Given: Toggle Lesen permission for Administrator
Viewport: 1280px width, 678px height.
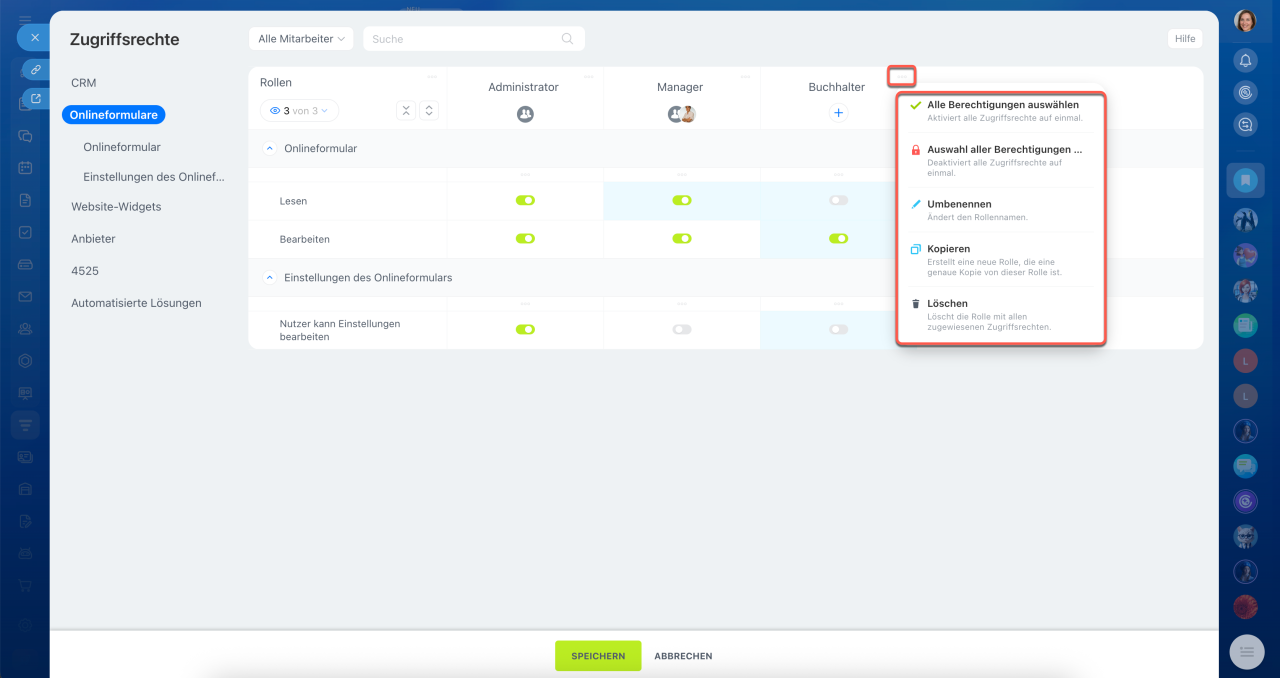Looking at the screenshot, I should point(525,200).
